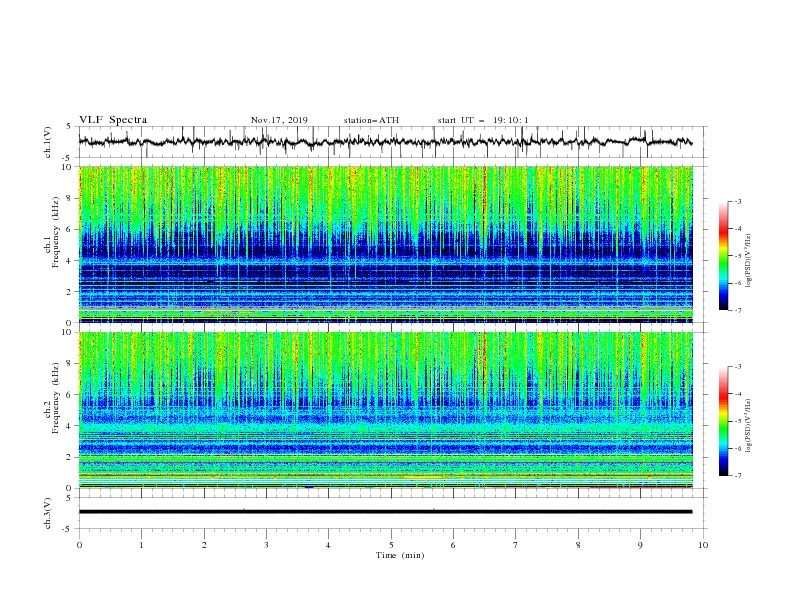Click time axis tick label "6"
Viewport: 792px width, 612px height.
coord(453,545)
